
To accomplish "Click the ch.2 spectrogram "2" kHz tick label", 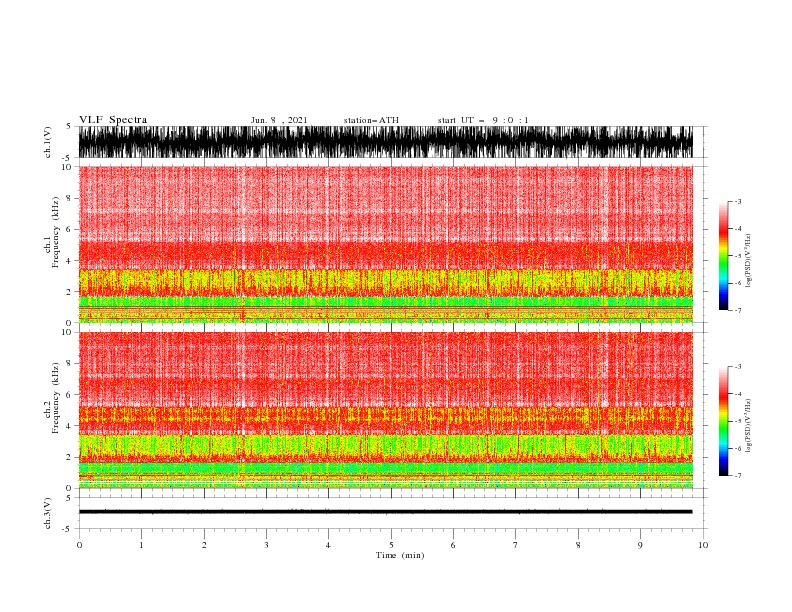I will [x=69, y=457].
